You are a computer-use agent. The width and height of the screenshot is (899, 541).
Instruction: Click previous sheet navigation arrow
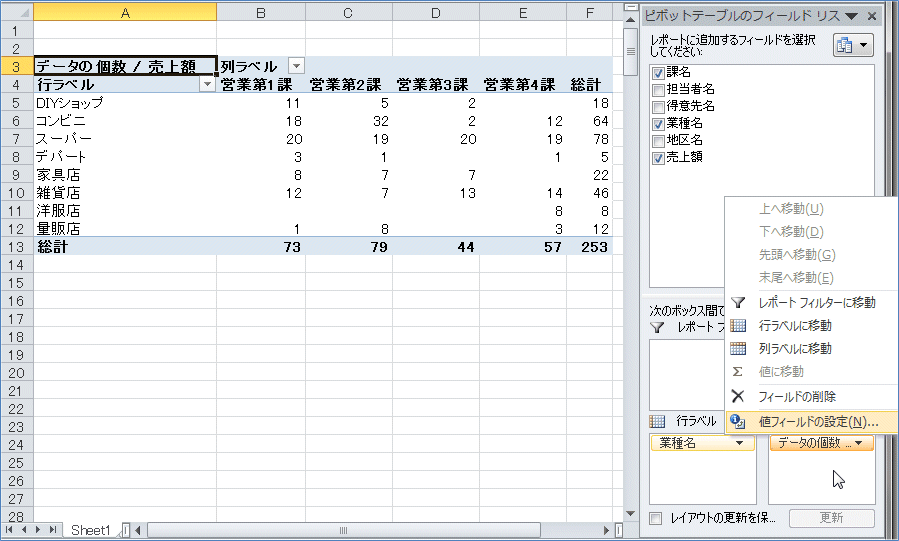24,530
